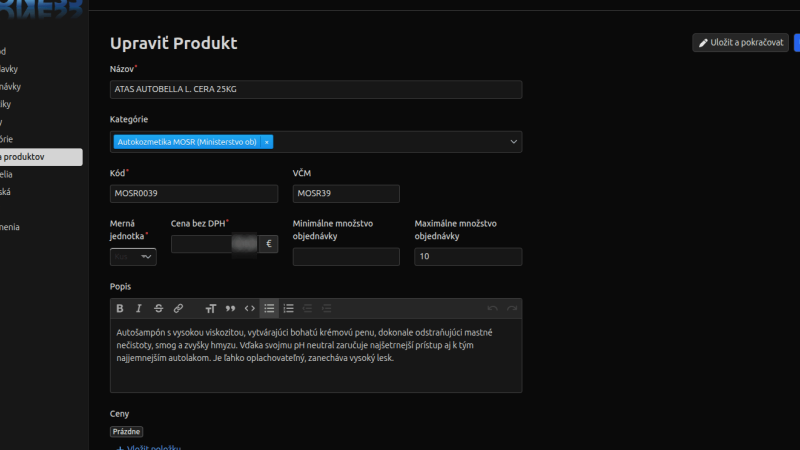The width and height of the screenshot is (800, 450).
Task: Click the Názov input field
Action: pyautogui.click(x=316, y=89)
